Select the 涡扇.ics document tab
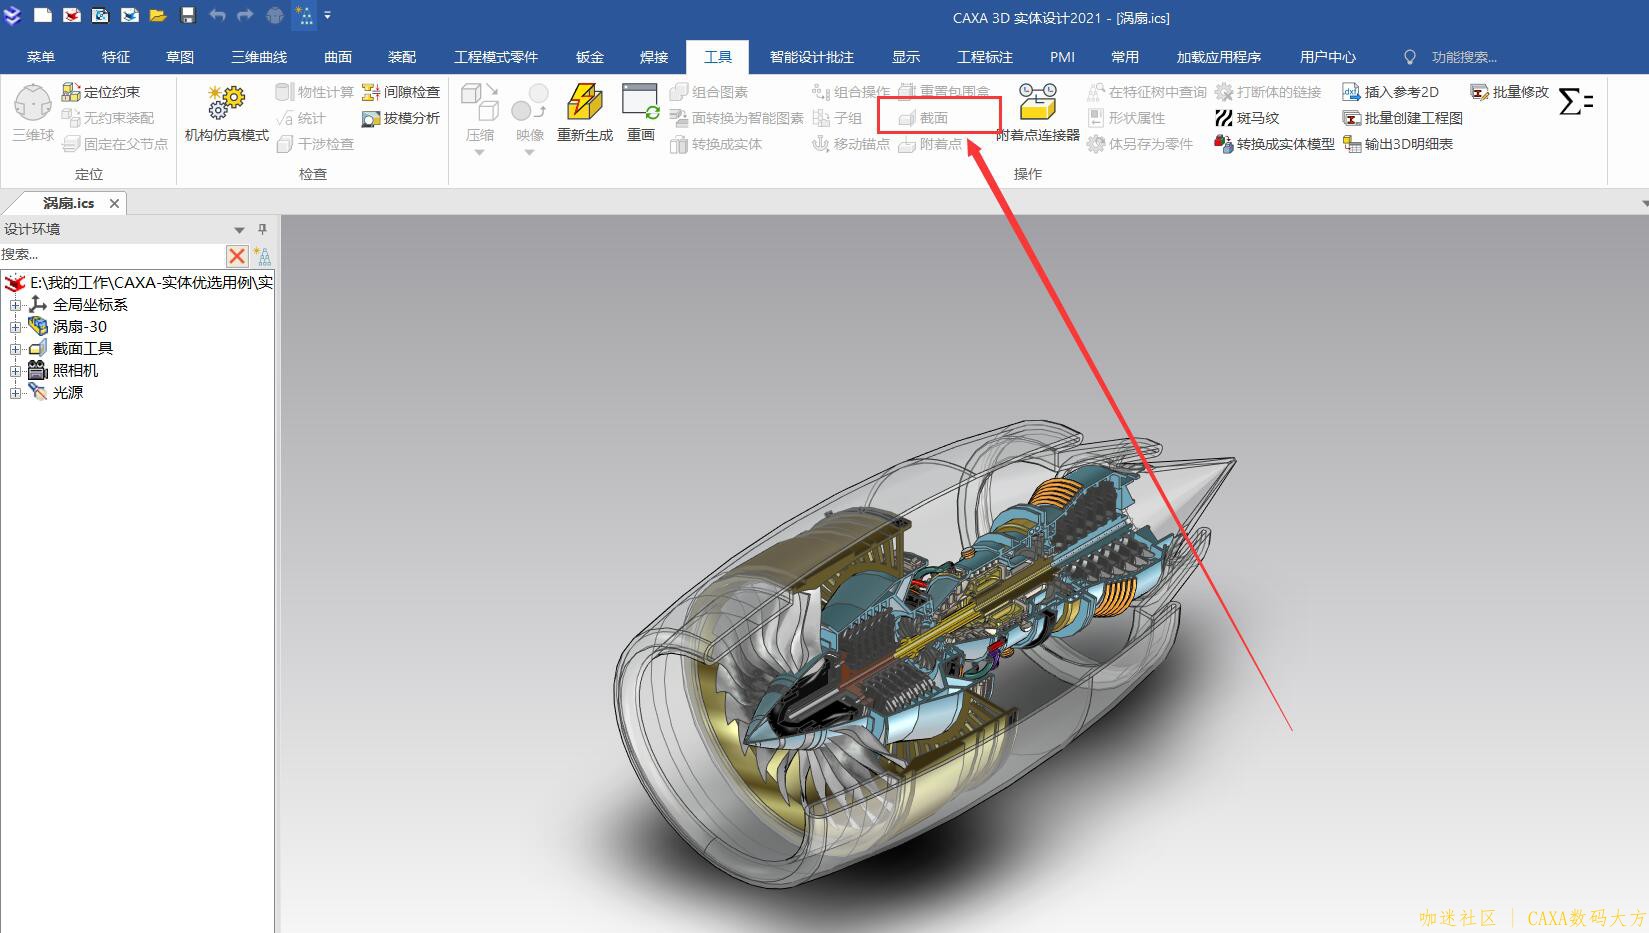Viewport: 1649px width, 933px height. 68,203
